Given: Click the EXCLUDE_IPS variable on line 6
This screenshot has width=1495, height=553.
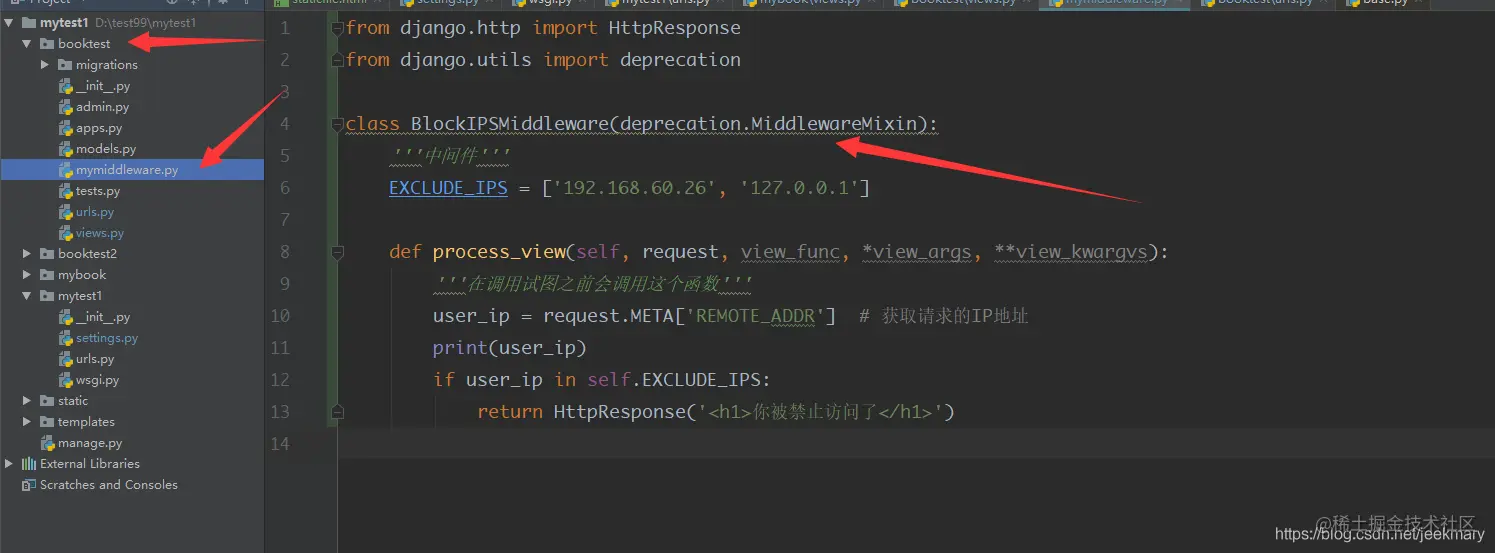Looking at the screenshot, I should coord(448,188).
